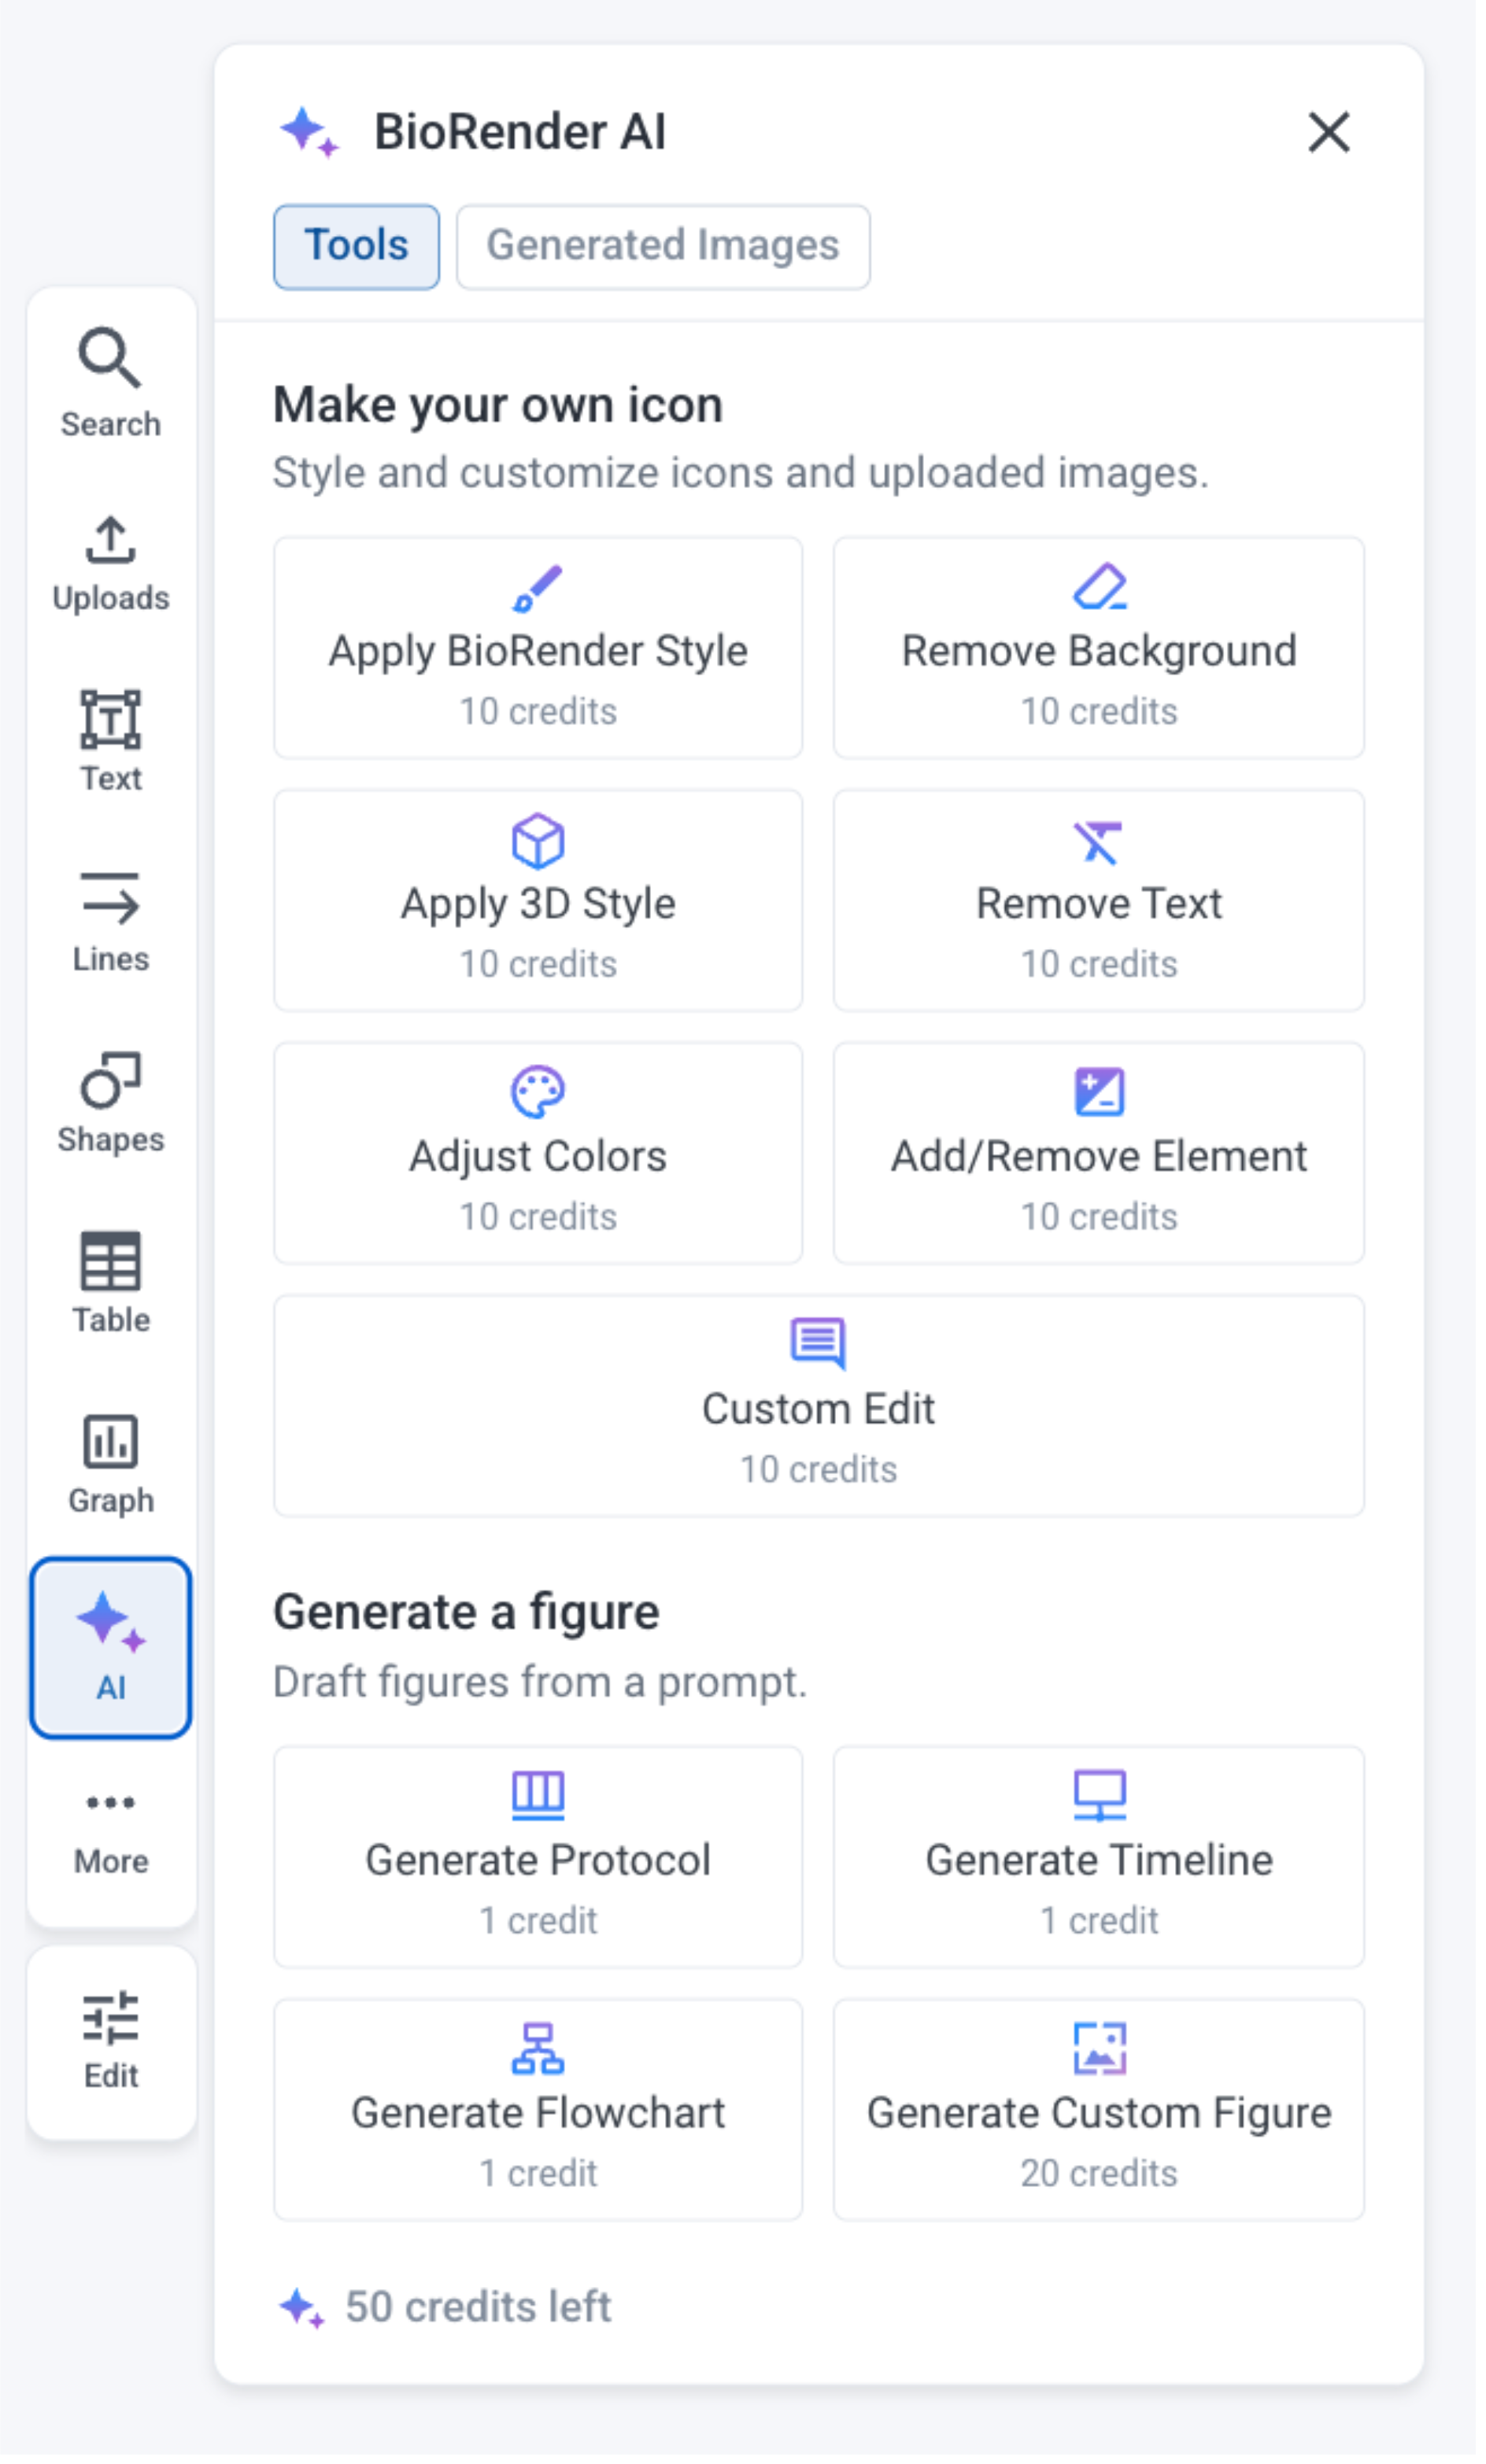Open the Shapes tool

110,1102
